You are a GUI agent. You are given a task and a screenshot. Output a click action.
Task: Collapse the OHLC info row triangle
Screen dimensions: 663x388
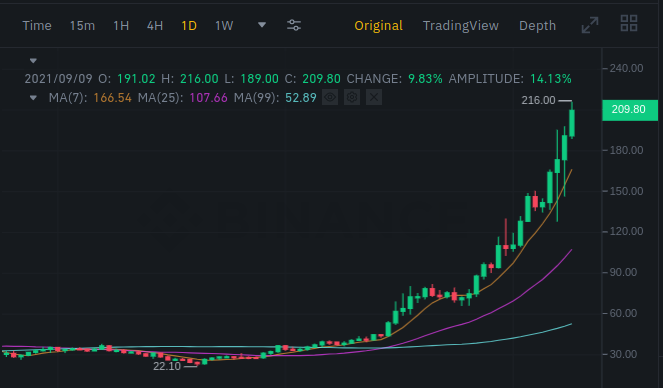tap(33, 61)
